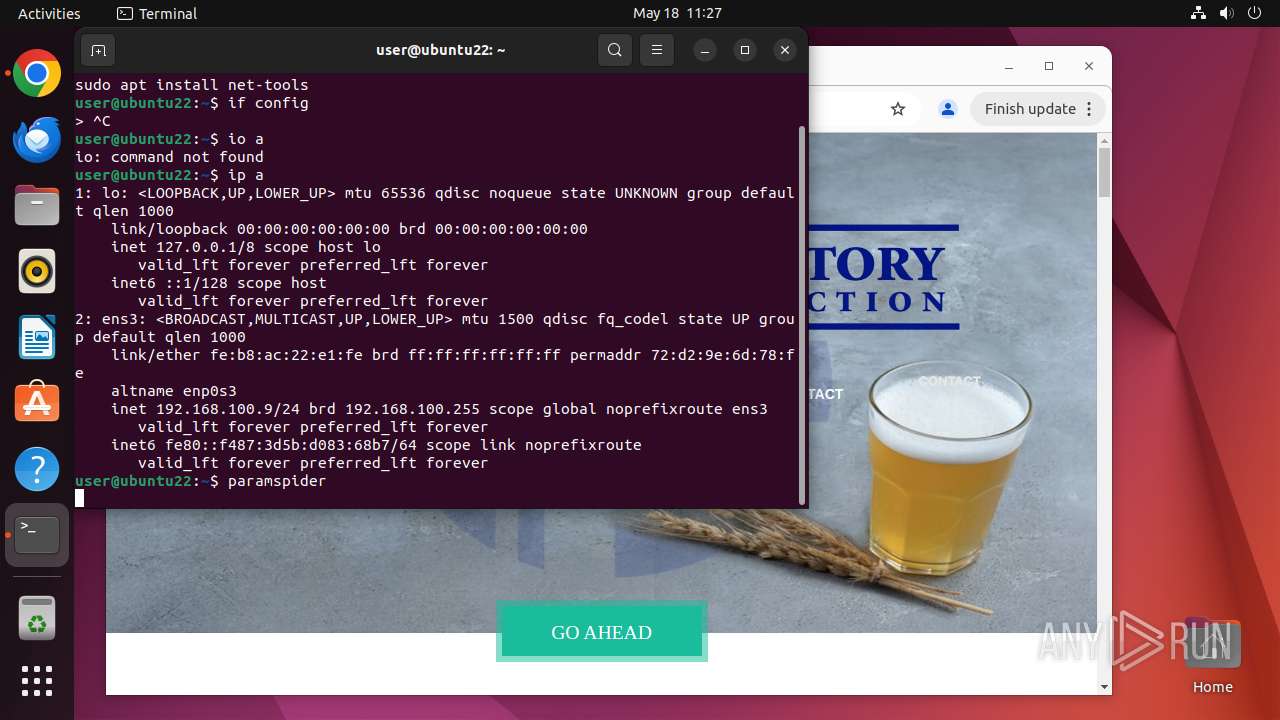1280x720 pixels.
Task: Click the GO AHEAD button on webpage
Action: point(602,632)
